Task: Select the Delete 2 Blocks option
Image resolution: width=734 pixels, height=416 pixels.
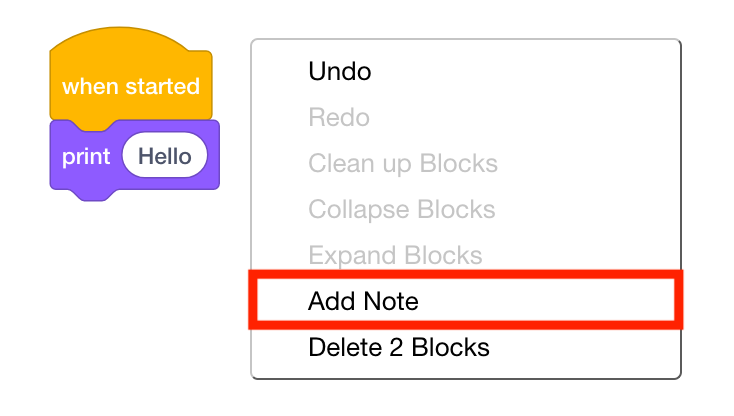Action: (398, 348)
